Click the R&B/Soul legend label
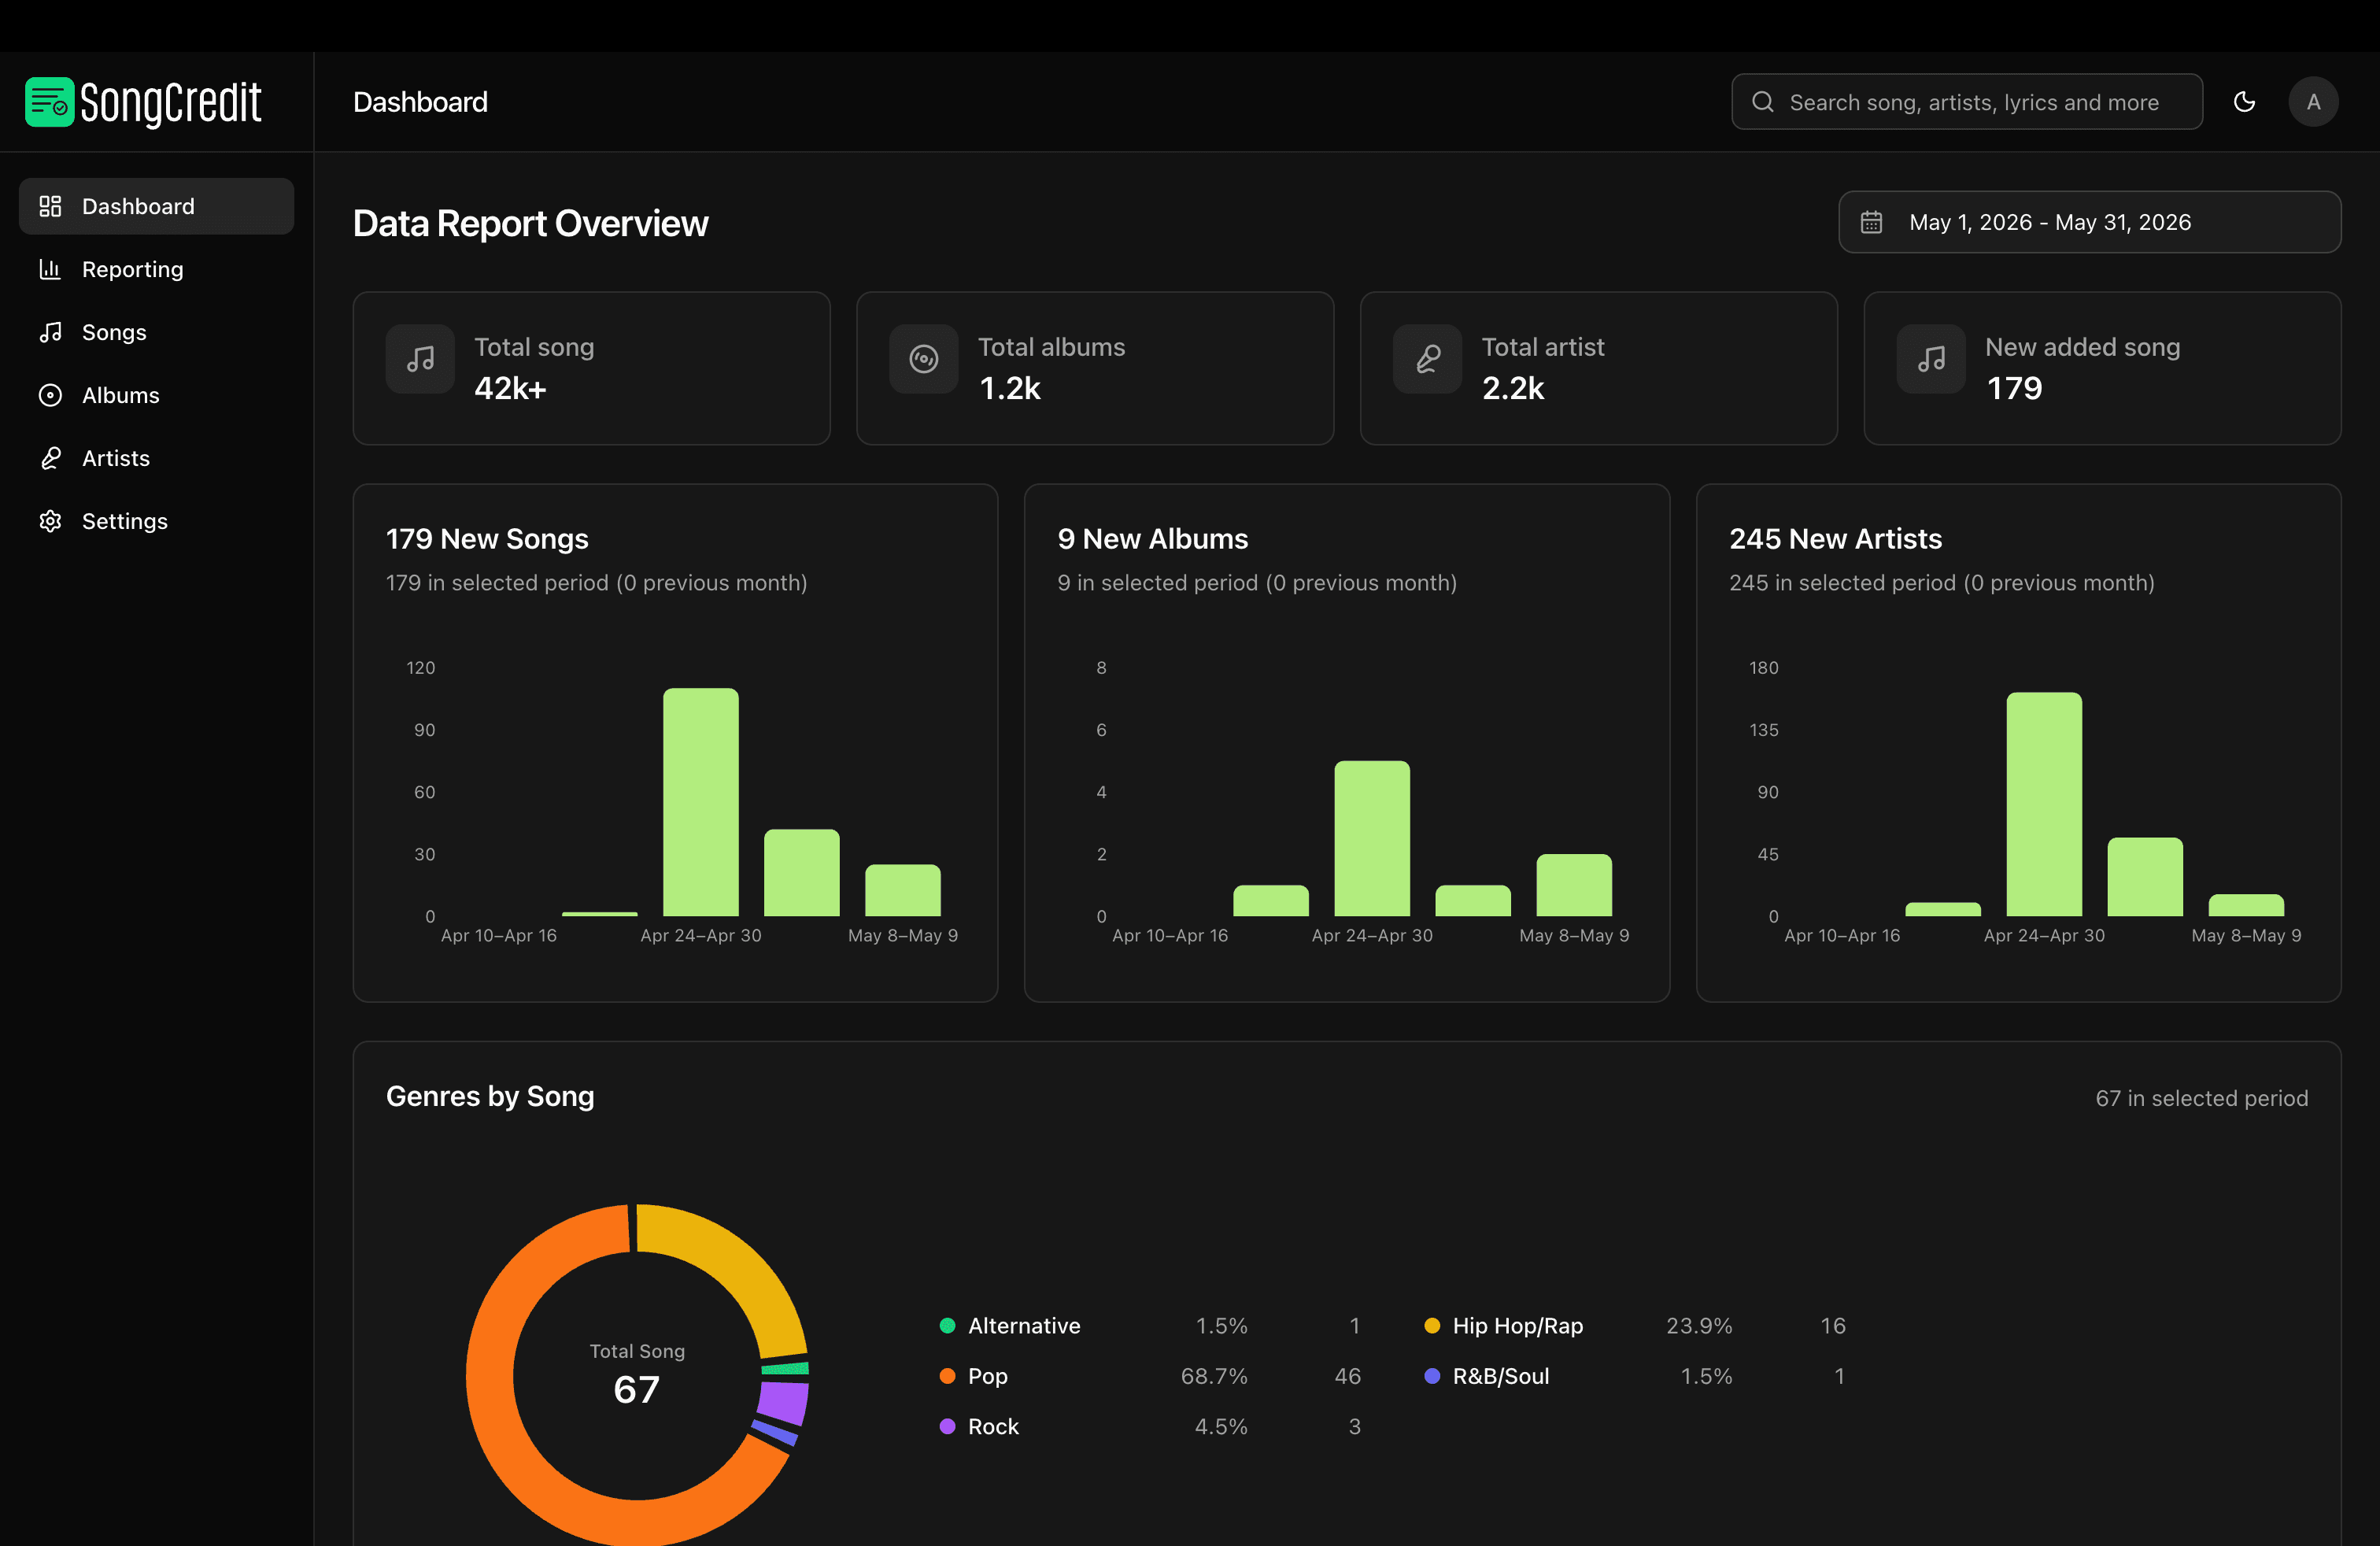The width and height of the screenshot is (2380, 1546). (1501, 1376)
